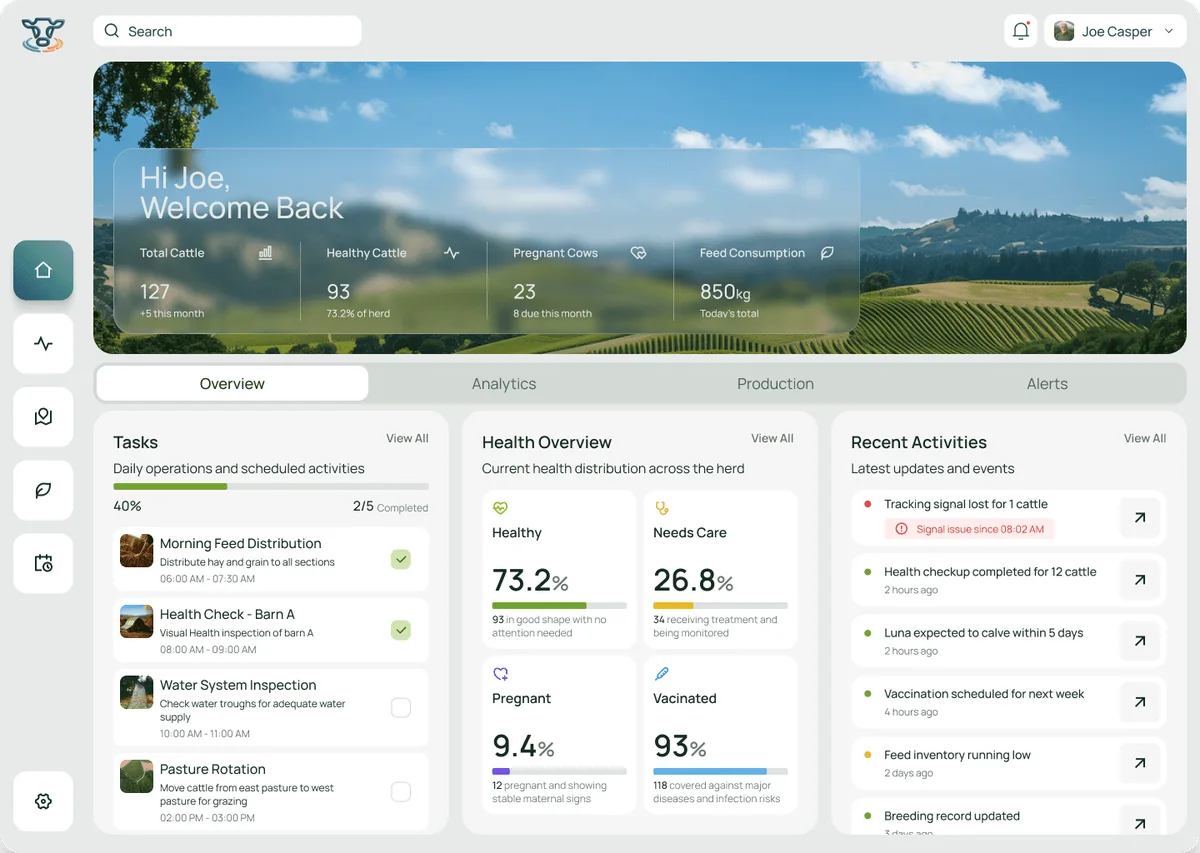Click the Vaccinated syringe icon
Image resolution: width=1200 pixels, height=853 pixels.
(x=661, y=674)
